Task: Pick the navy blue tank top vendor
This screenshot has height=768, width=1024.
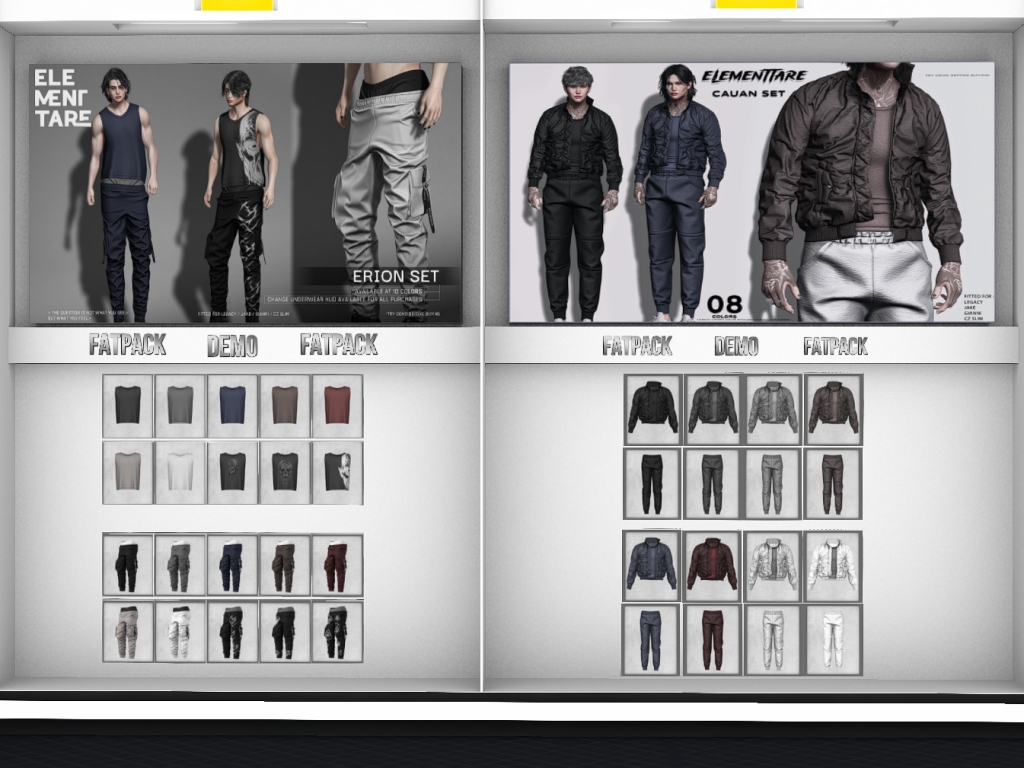Action: point(232,405)
